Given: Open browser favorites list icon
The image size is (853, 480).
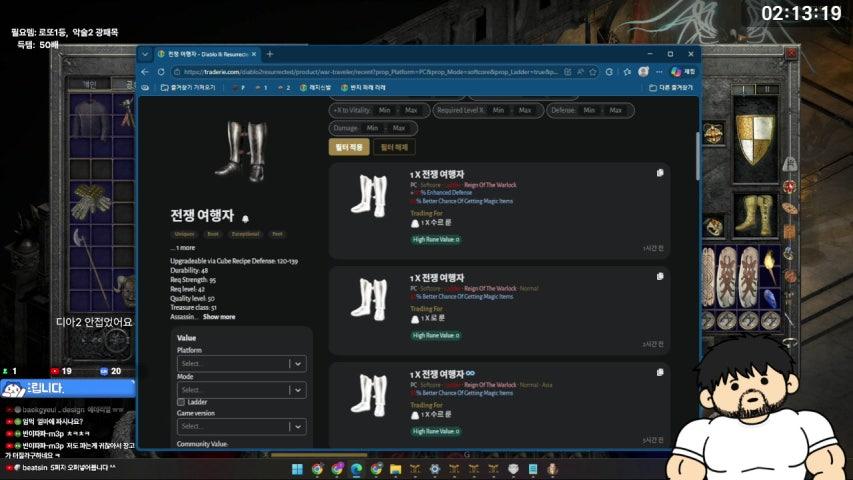Looking at the screenshot, I should tap(627, 72).
